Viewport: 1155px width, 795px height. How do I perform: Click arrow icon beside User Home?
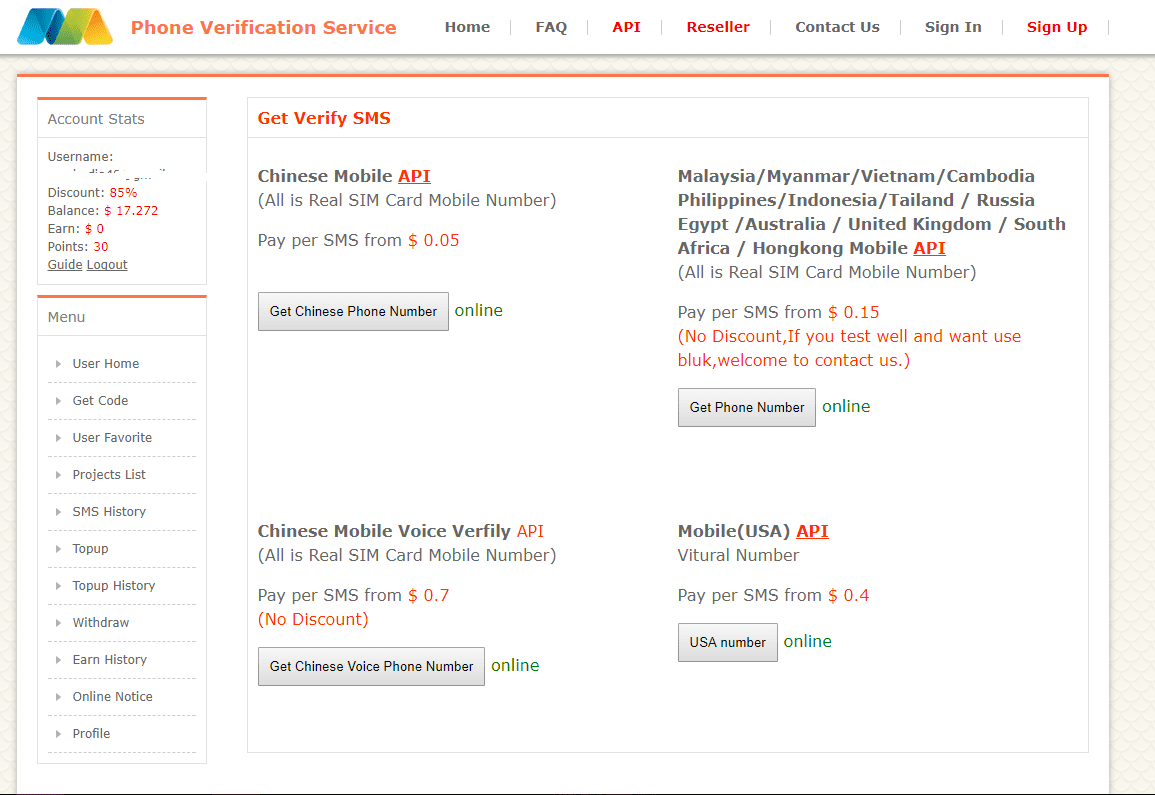(59, 364)
